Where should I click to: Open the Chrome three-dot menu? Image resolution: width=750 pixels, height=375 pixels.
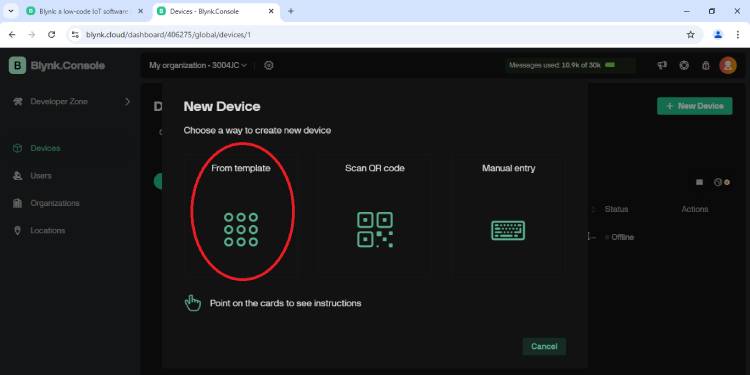point(738,34)
